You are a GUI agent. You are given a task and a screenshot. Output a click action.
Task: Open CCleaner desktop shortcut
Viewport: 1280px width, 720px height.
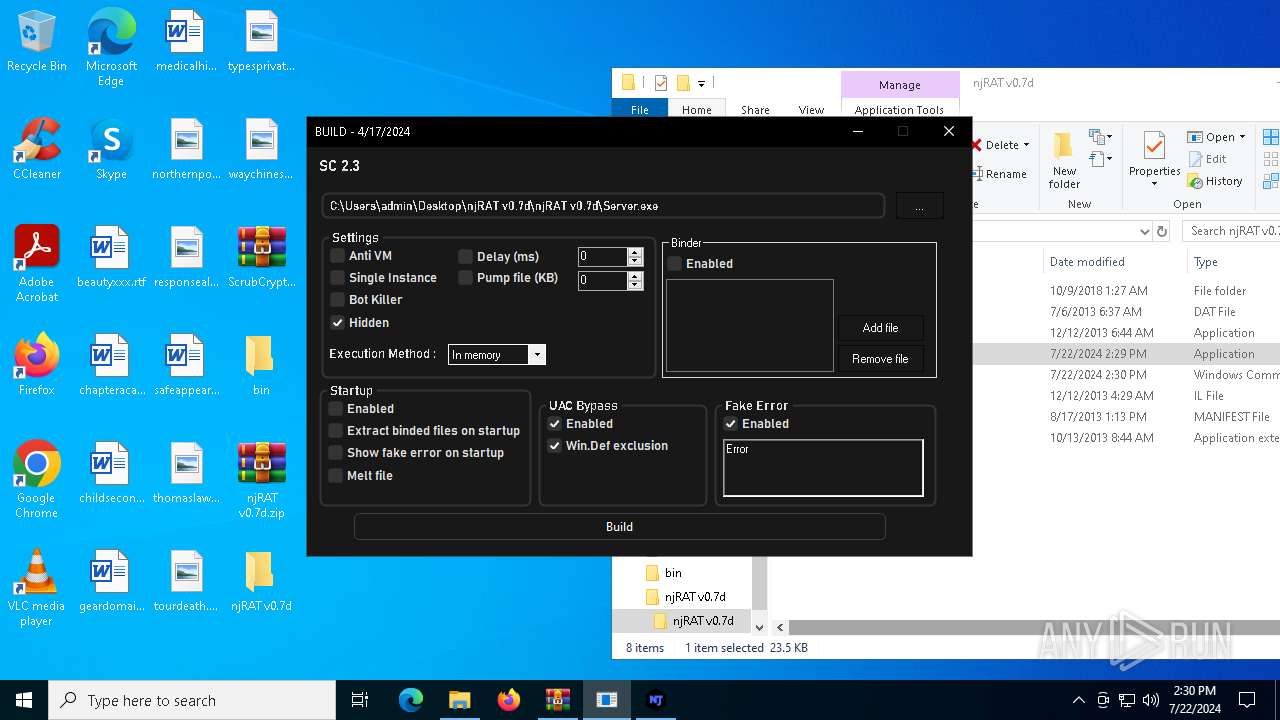tap(37, 150)
